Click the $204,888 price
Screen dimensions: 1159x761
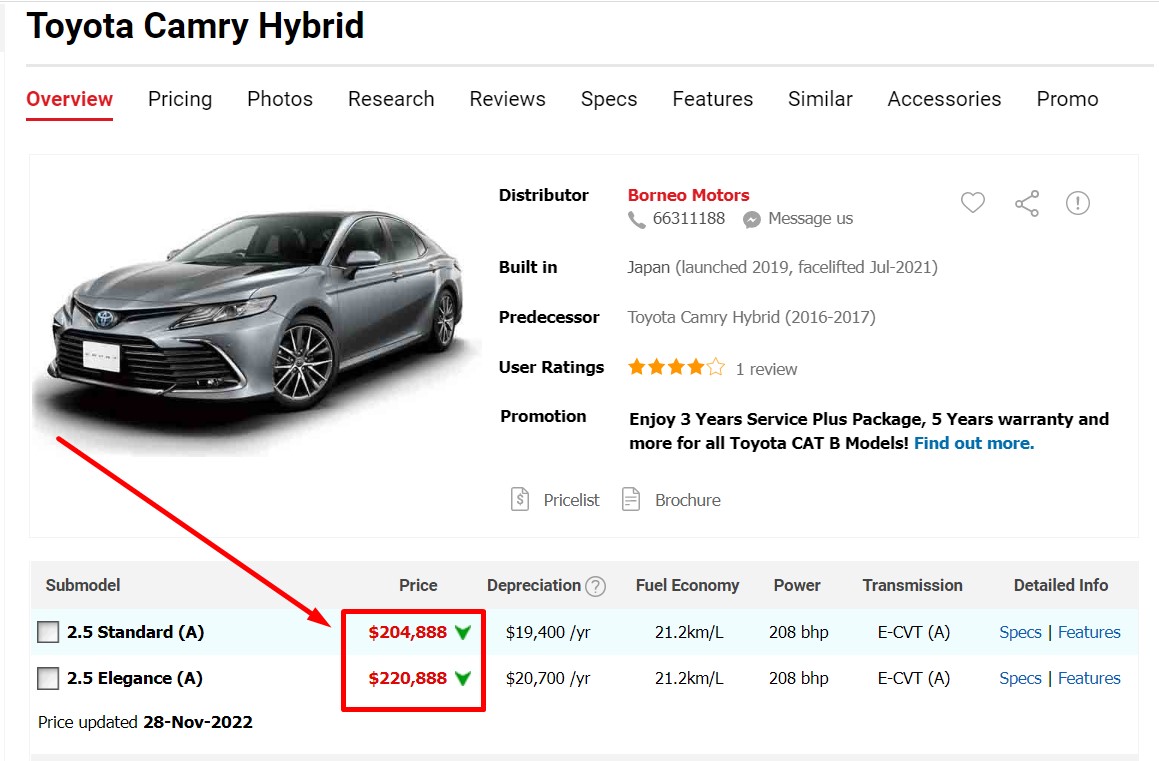pos(407,632)
